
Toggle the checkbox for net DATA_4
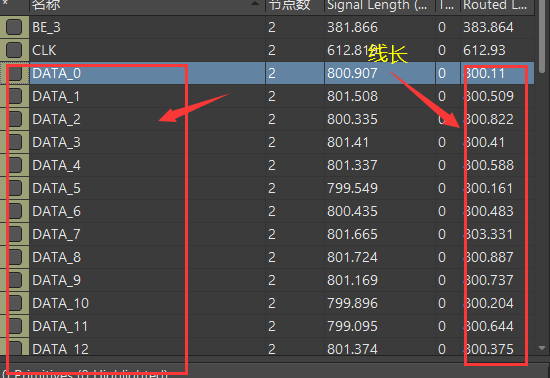point(14,165)
